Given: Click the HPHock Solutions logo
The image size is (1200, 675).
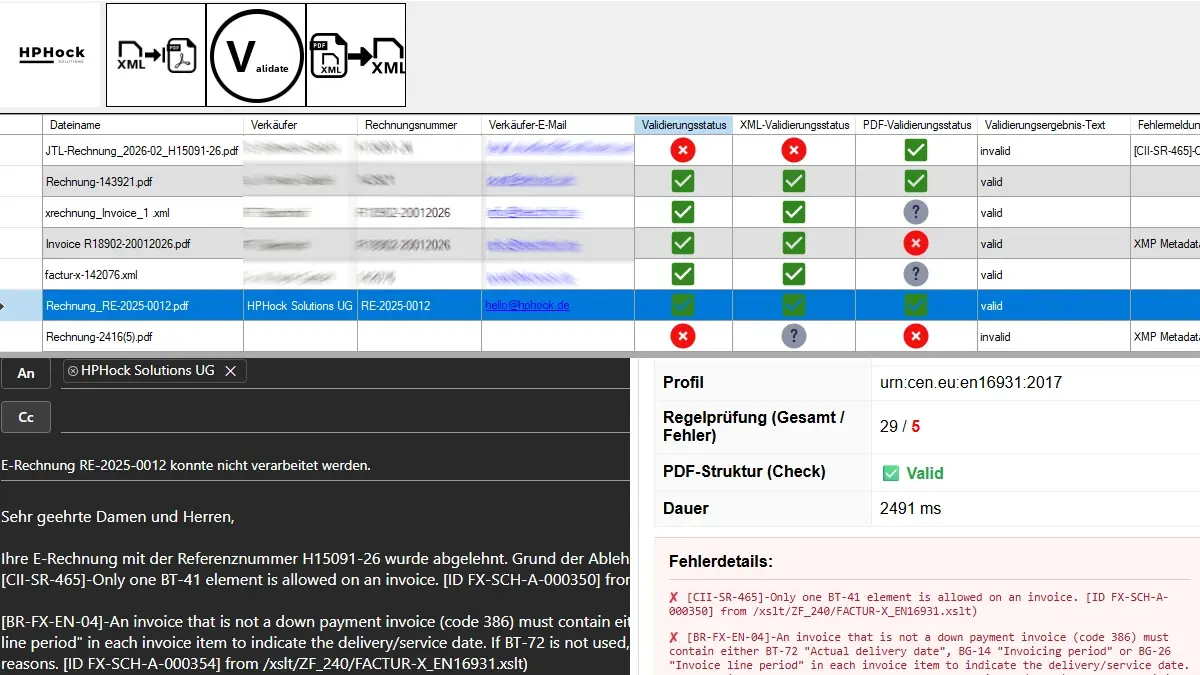Looking at the screenshot, I should point(50,54).
